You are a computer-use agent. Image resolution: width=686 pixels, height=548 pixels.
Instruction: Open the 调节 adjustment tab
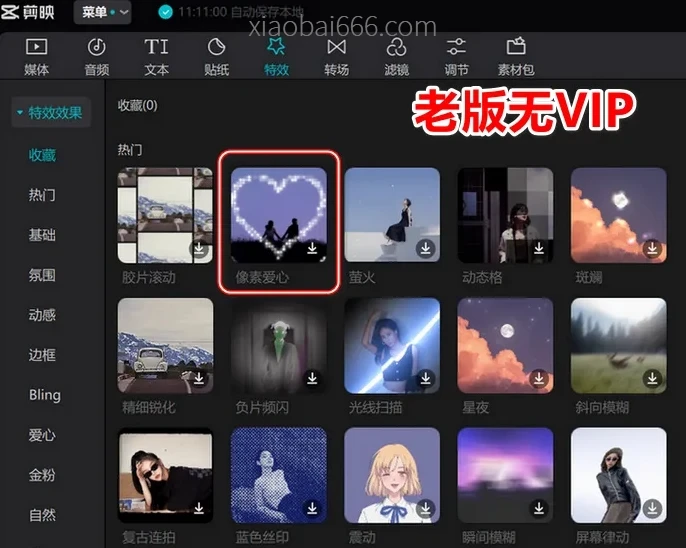pyautogui.click(x=456, y=57)
